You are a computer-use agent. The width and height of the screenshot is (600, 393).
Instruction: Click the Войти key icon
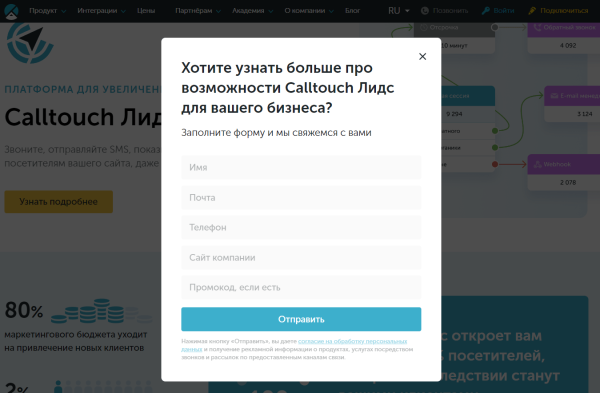[x=486, y=11]
